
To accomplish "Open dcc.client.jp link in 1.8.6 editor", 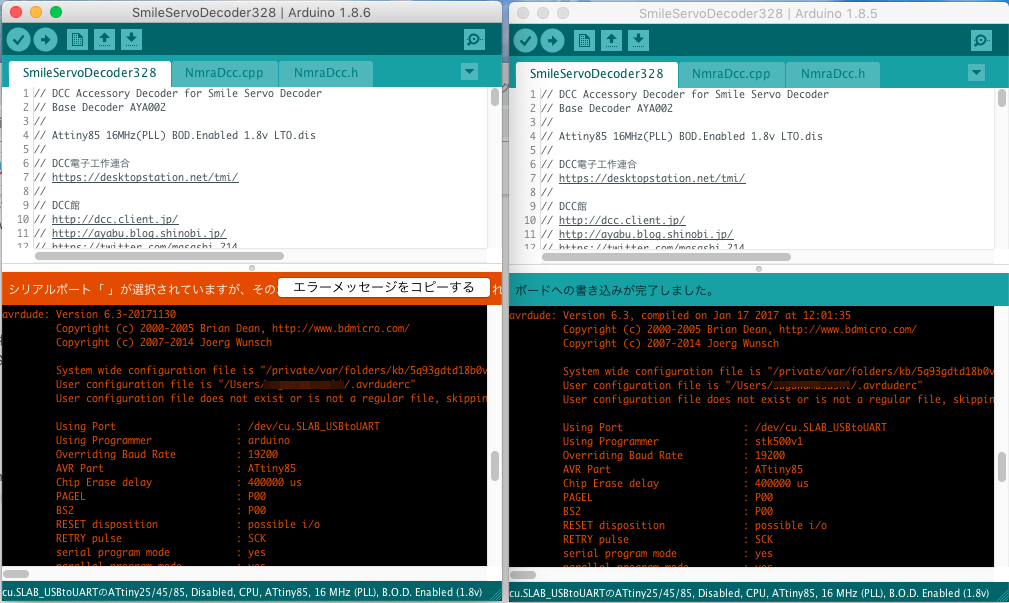I will [x=115, y=219].
